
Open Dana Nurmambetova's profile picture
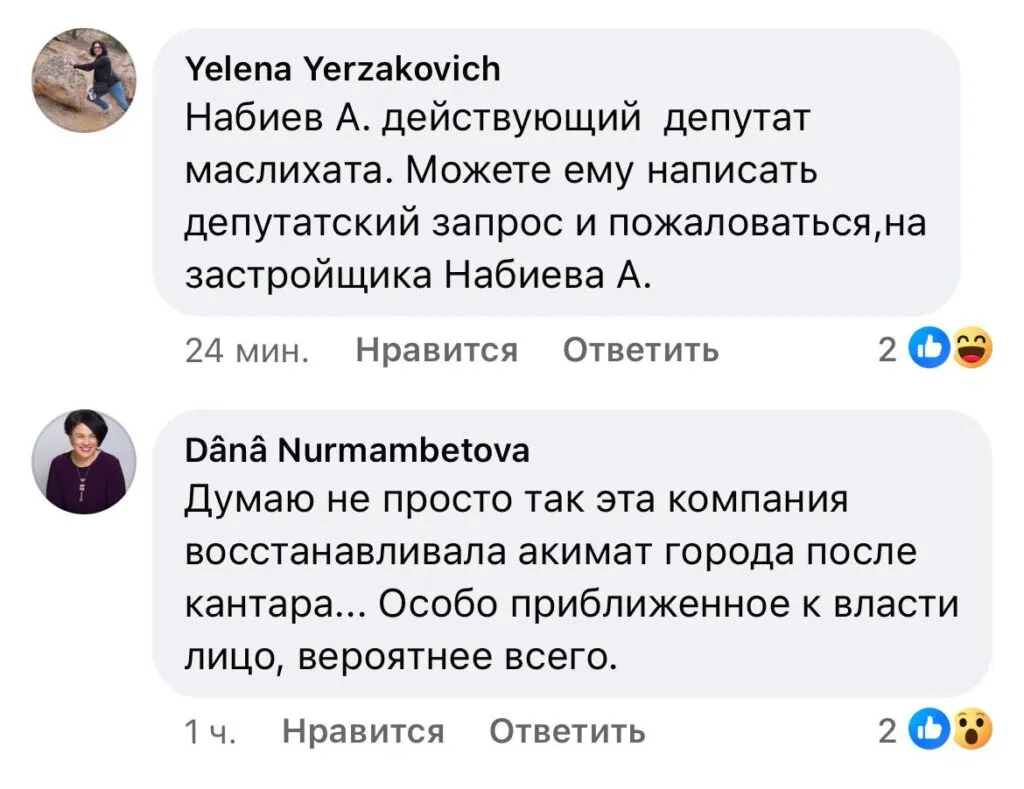click(85, 460)
